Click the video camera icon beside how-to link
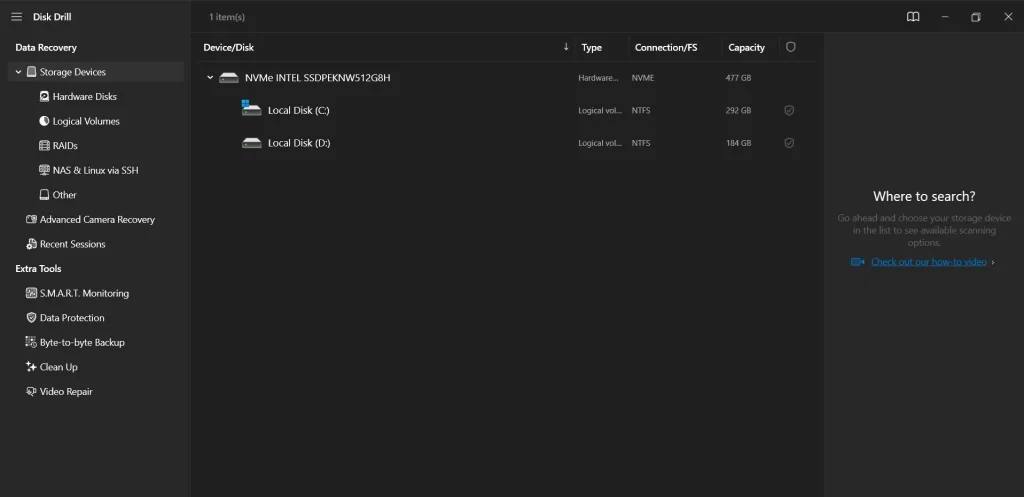This screenshot has width=1024, height=497. tap(857, 262)
